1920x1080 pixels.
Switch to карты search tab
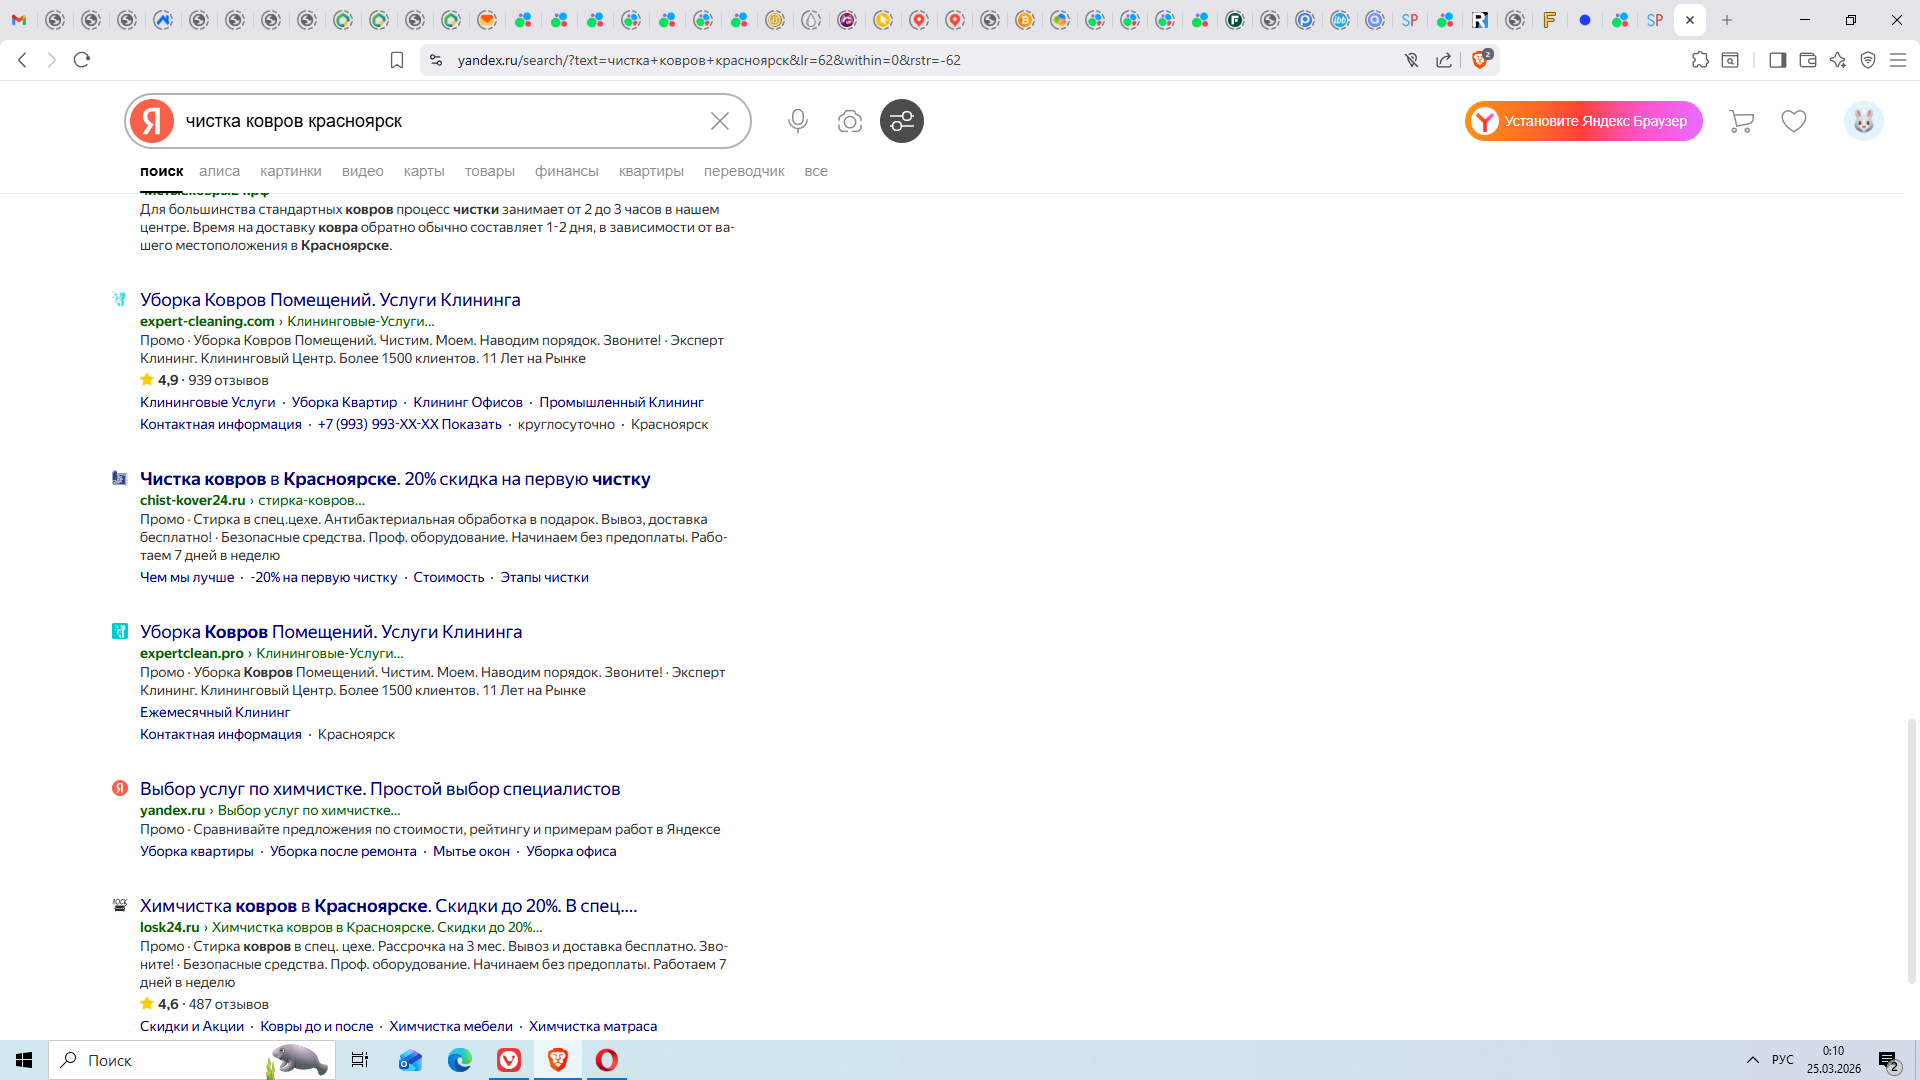coord(423,171)
